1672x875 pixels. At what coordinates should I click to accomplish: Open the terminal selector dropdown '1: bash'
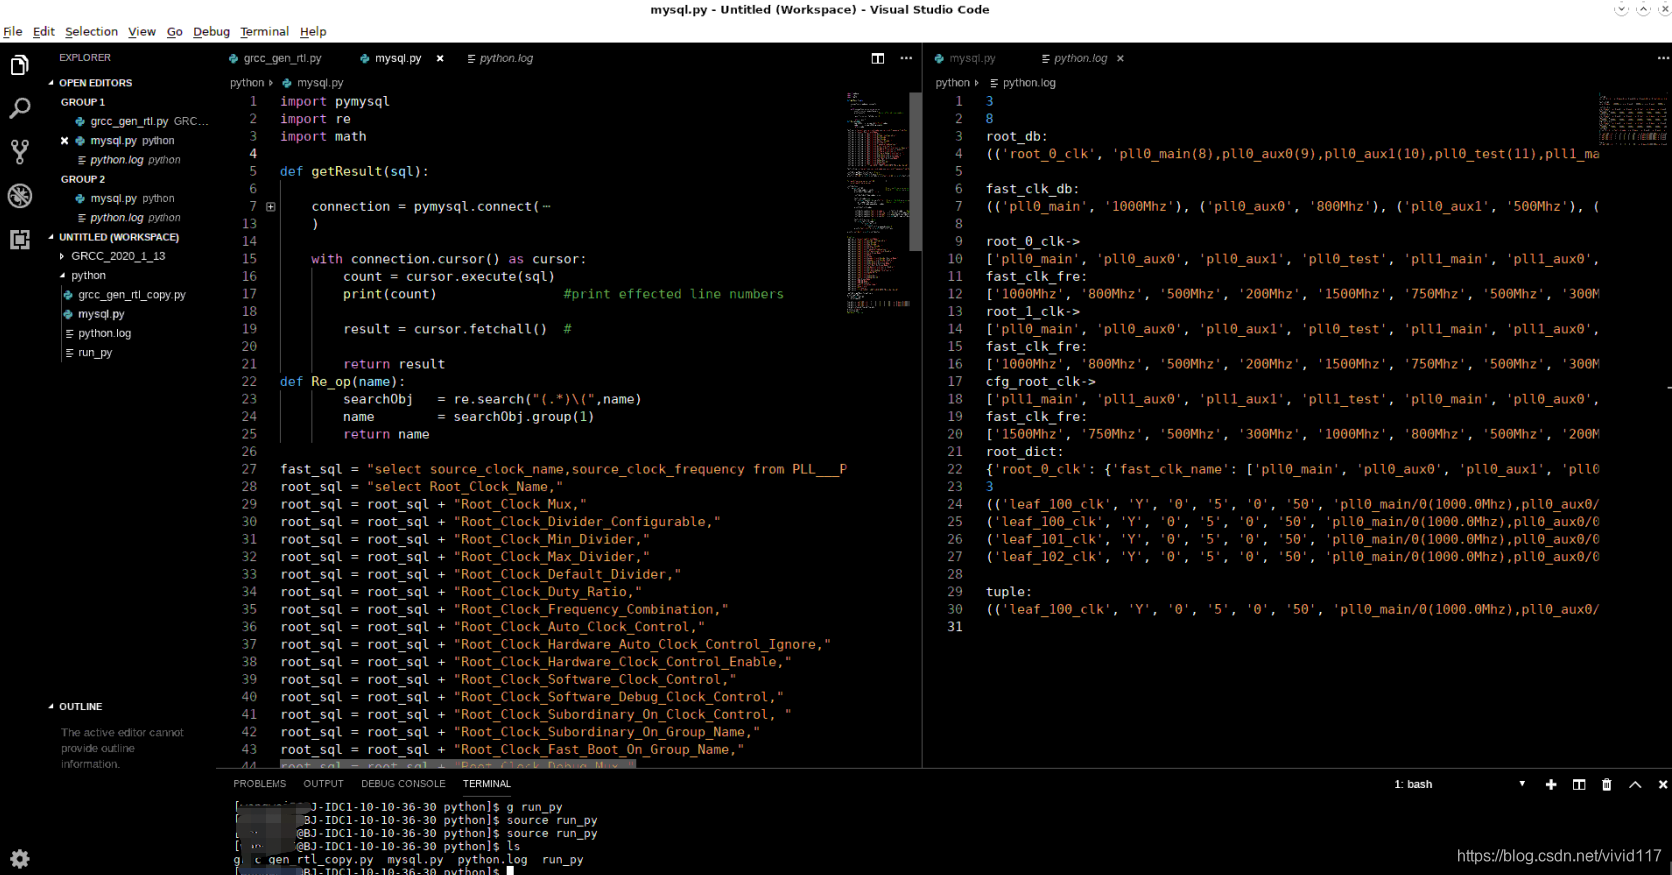click(x=1459, y=784)
